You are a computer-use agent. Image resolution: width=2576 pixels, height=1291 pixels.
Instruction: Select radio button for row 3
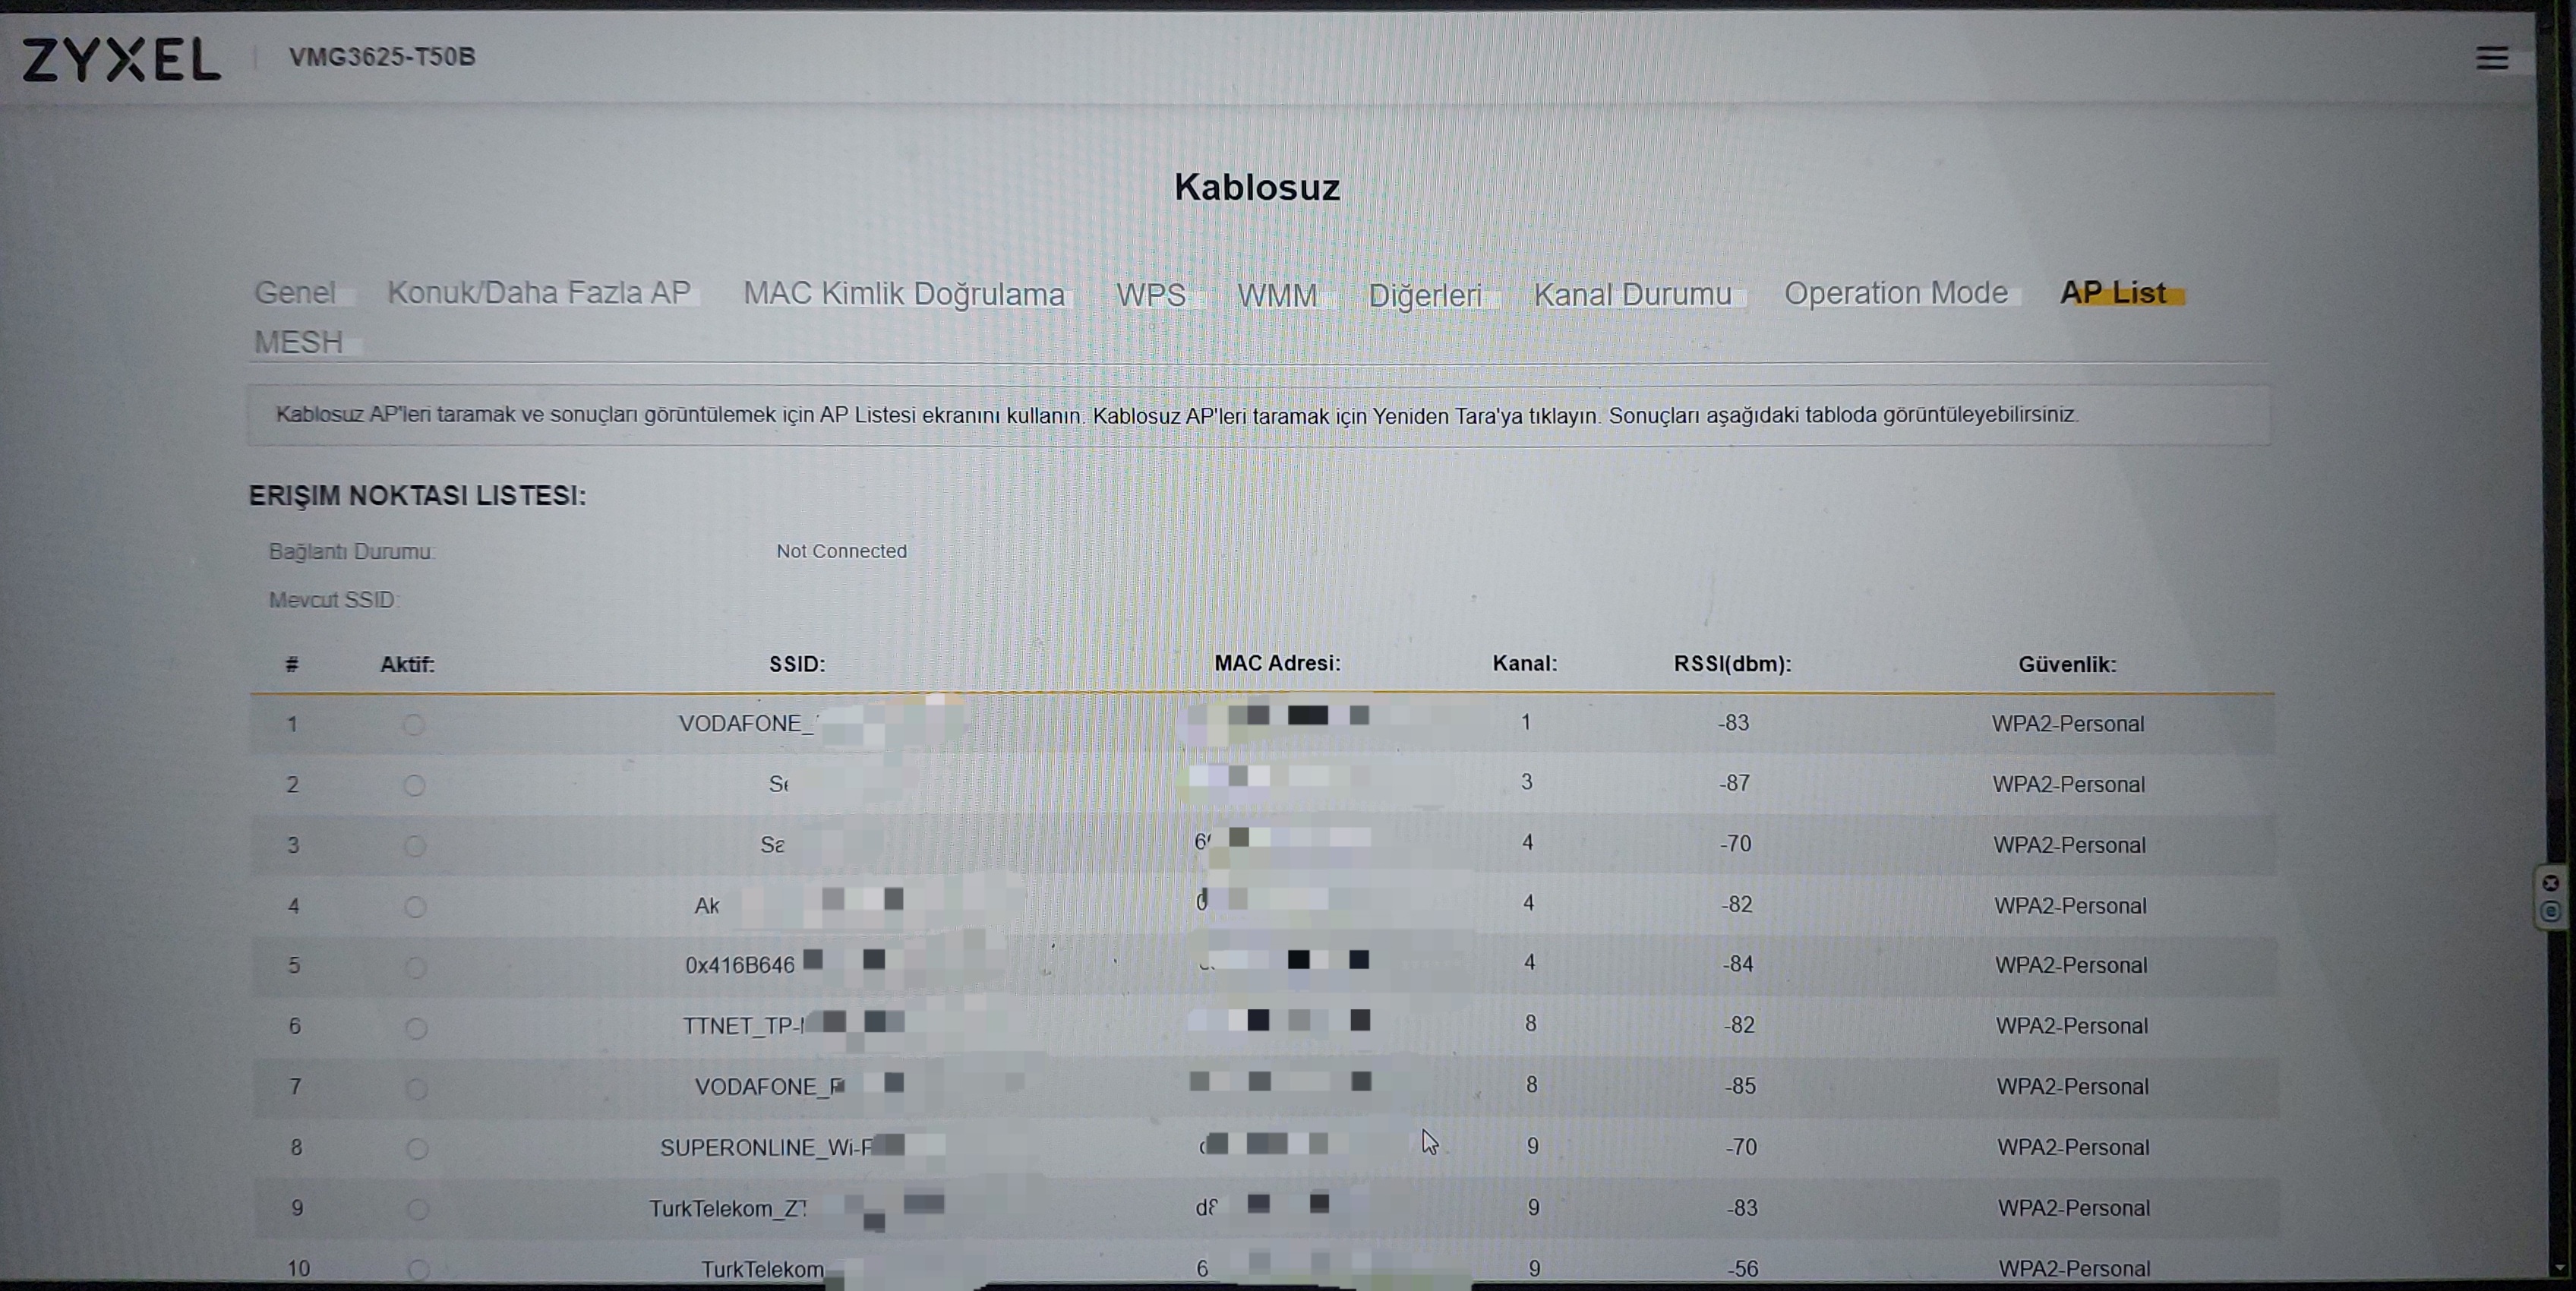[414, 846]
